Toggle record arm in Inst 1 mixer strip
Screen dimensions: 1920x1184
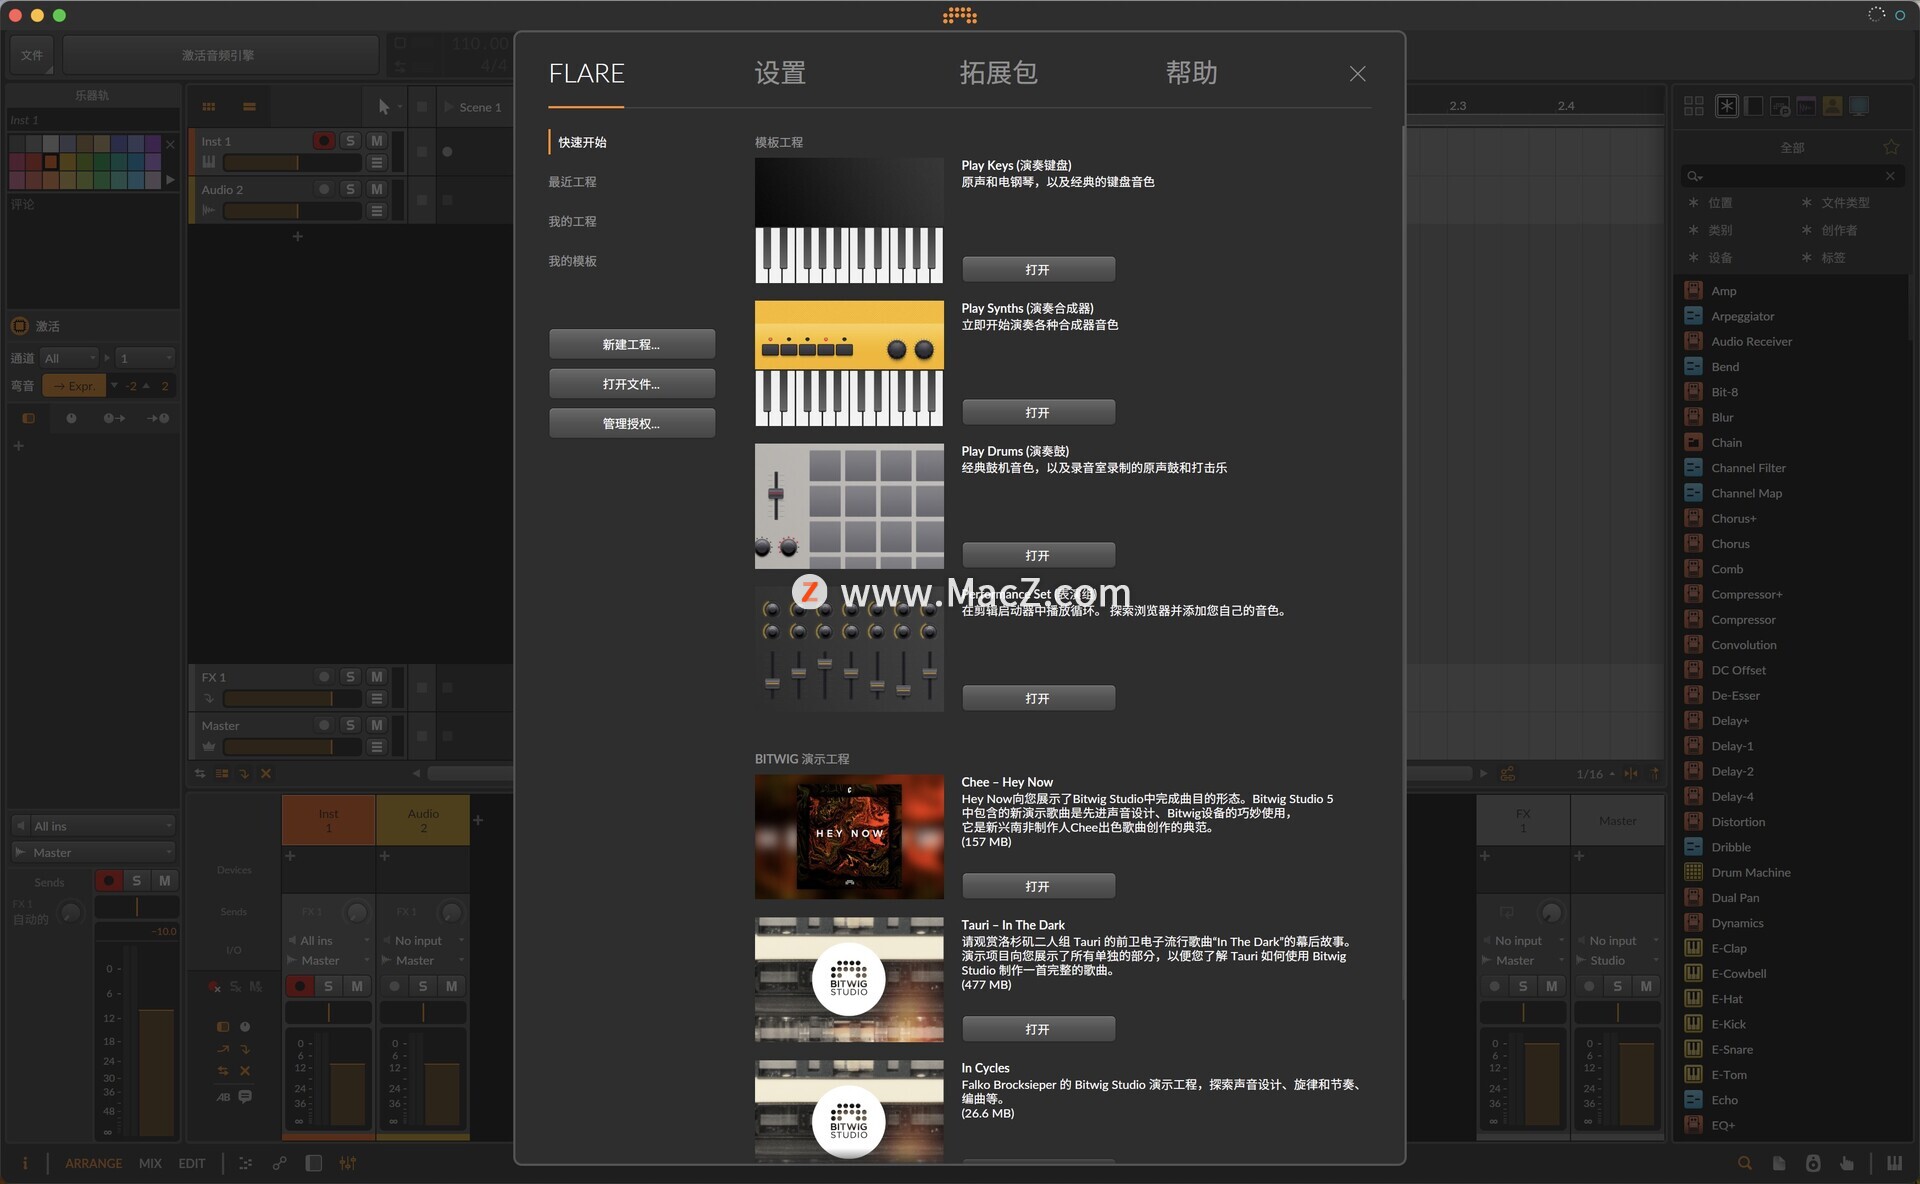[300, 986]
